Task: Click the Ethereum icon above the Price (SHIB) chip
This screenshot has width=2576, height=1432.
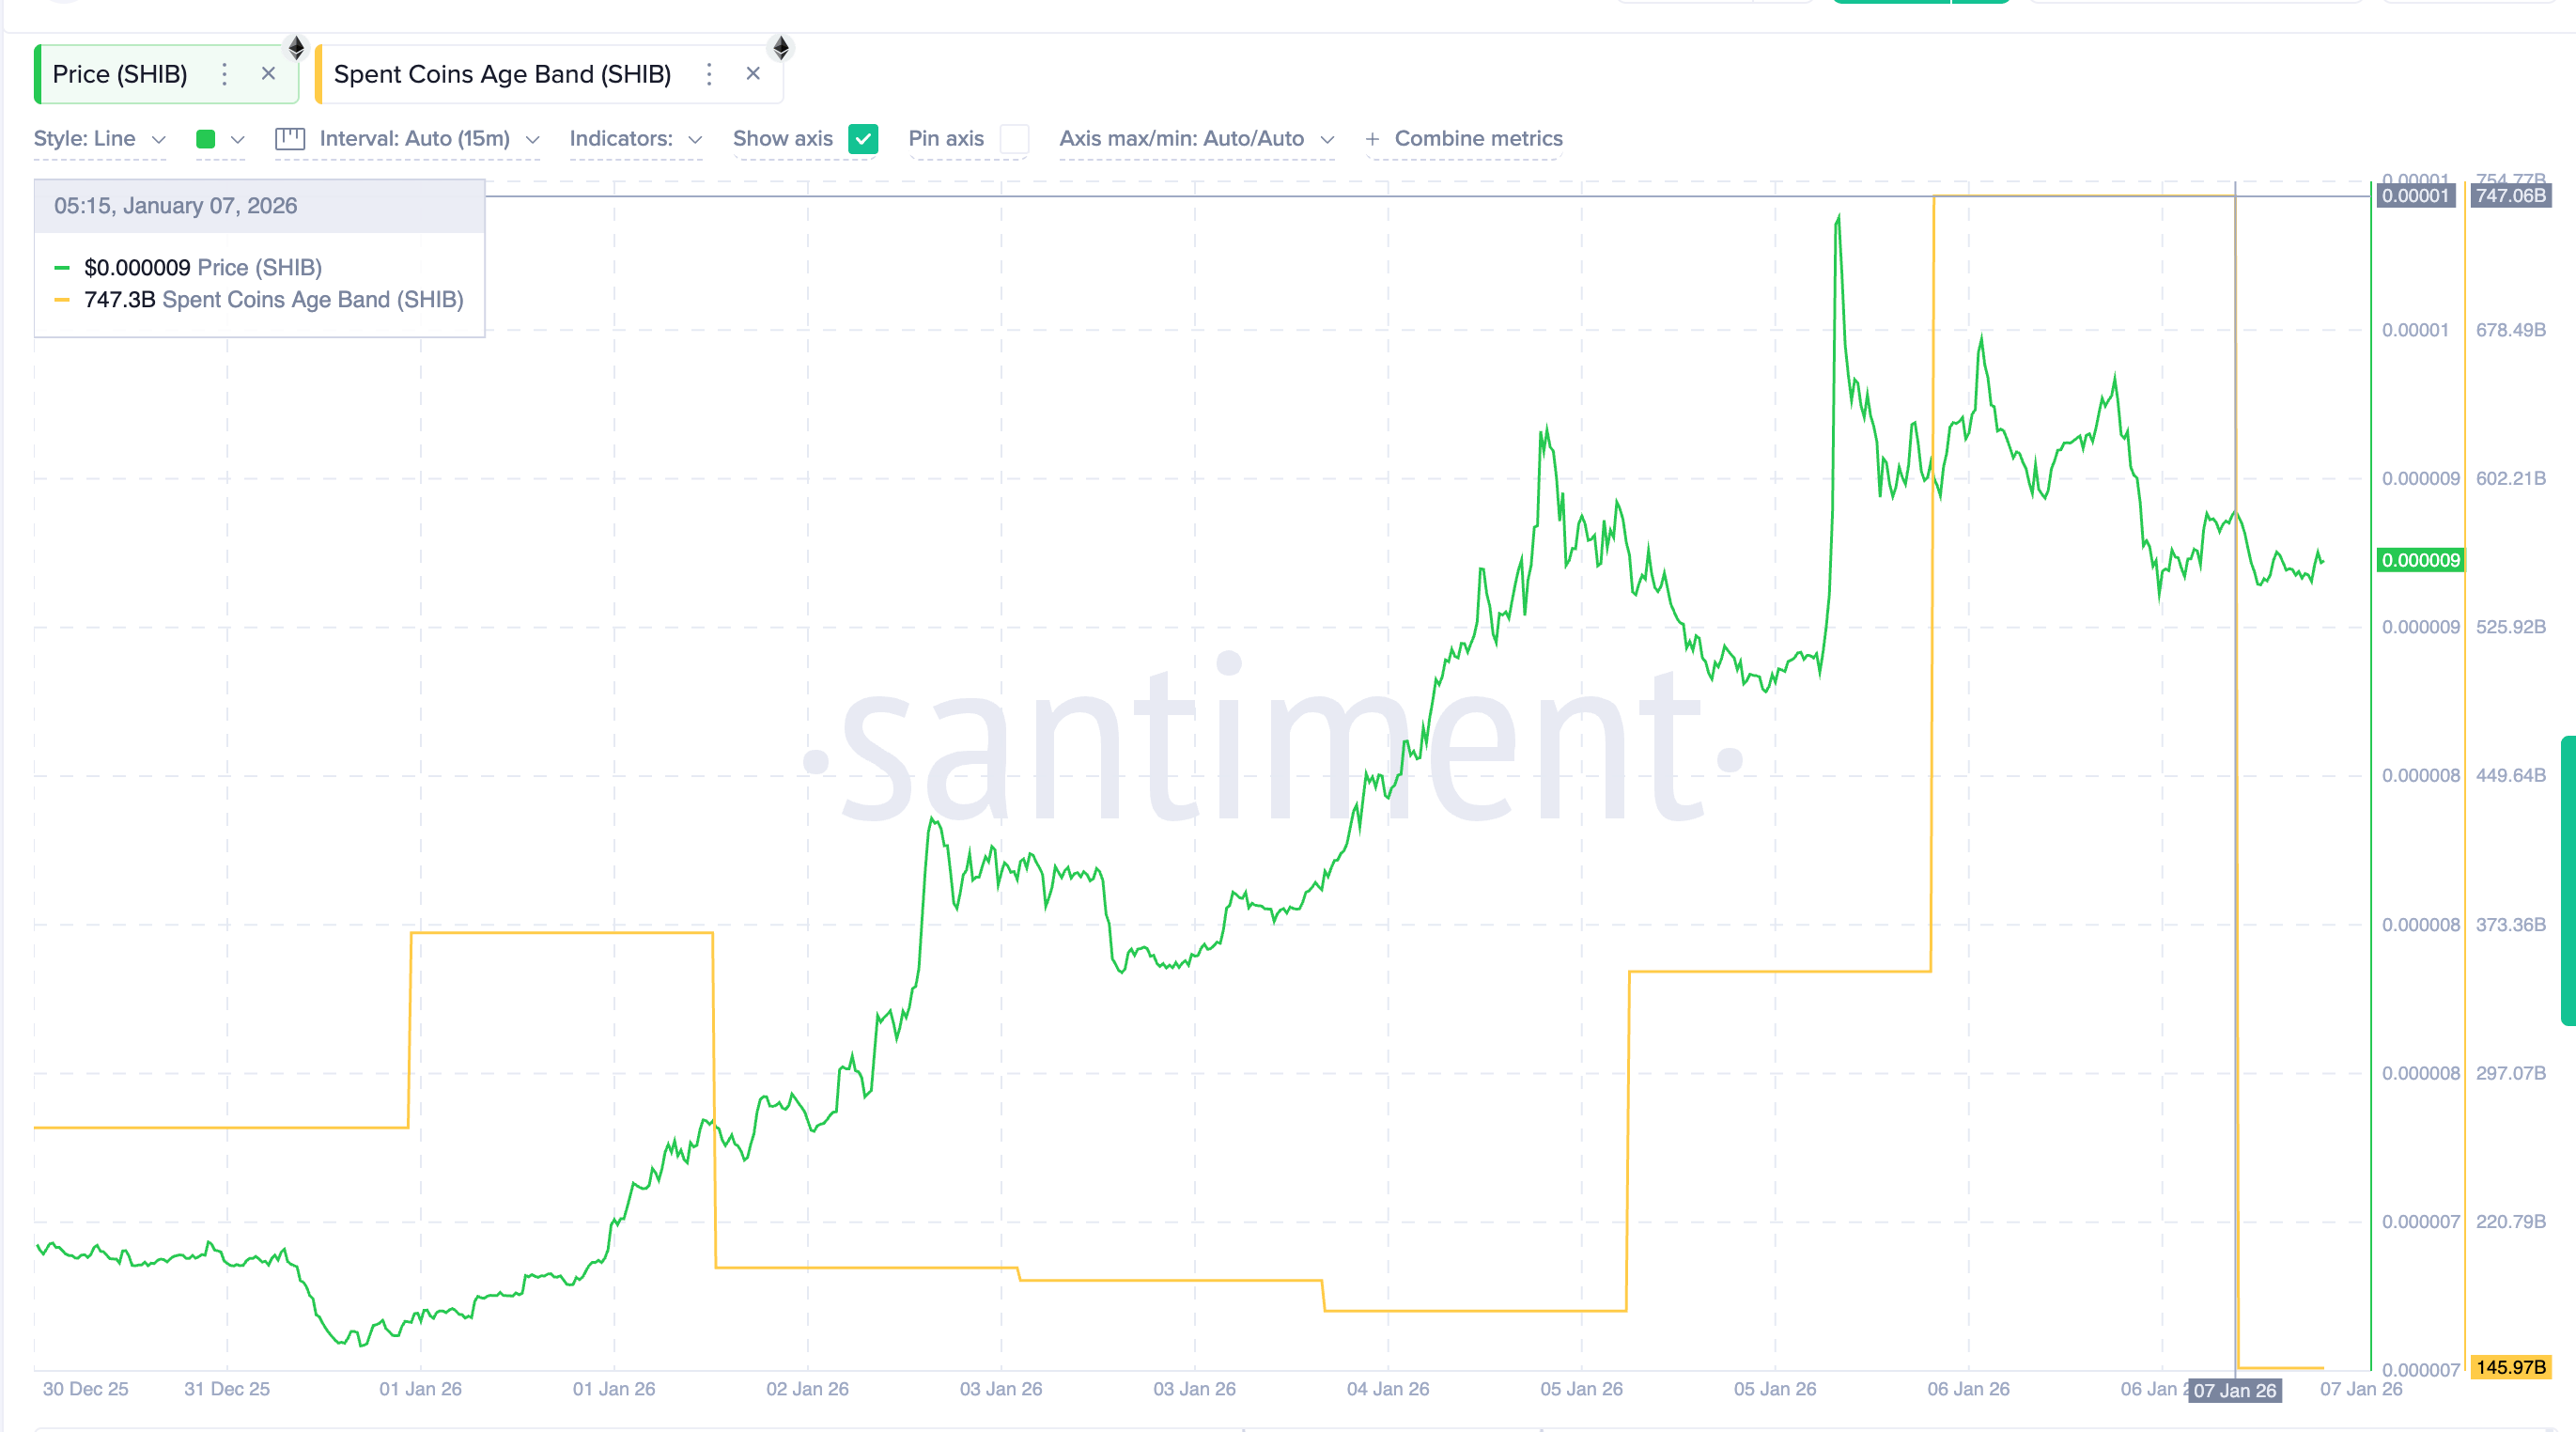Action: click(295, 46)
